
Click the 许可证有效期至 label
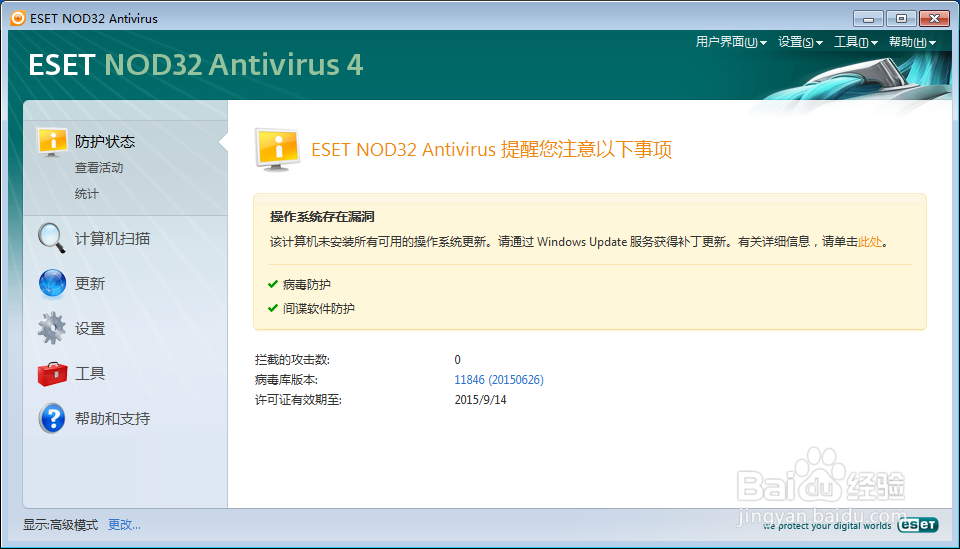tap(298, 400)
